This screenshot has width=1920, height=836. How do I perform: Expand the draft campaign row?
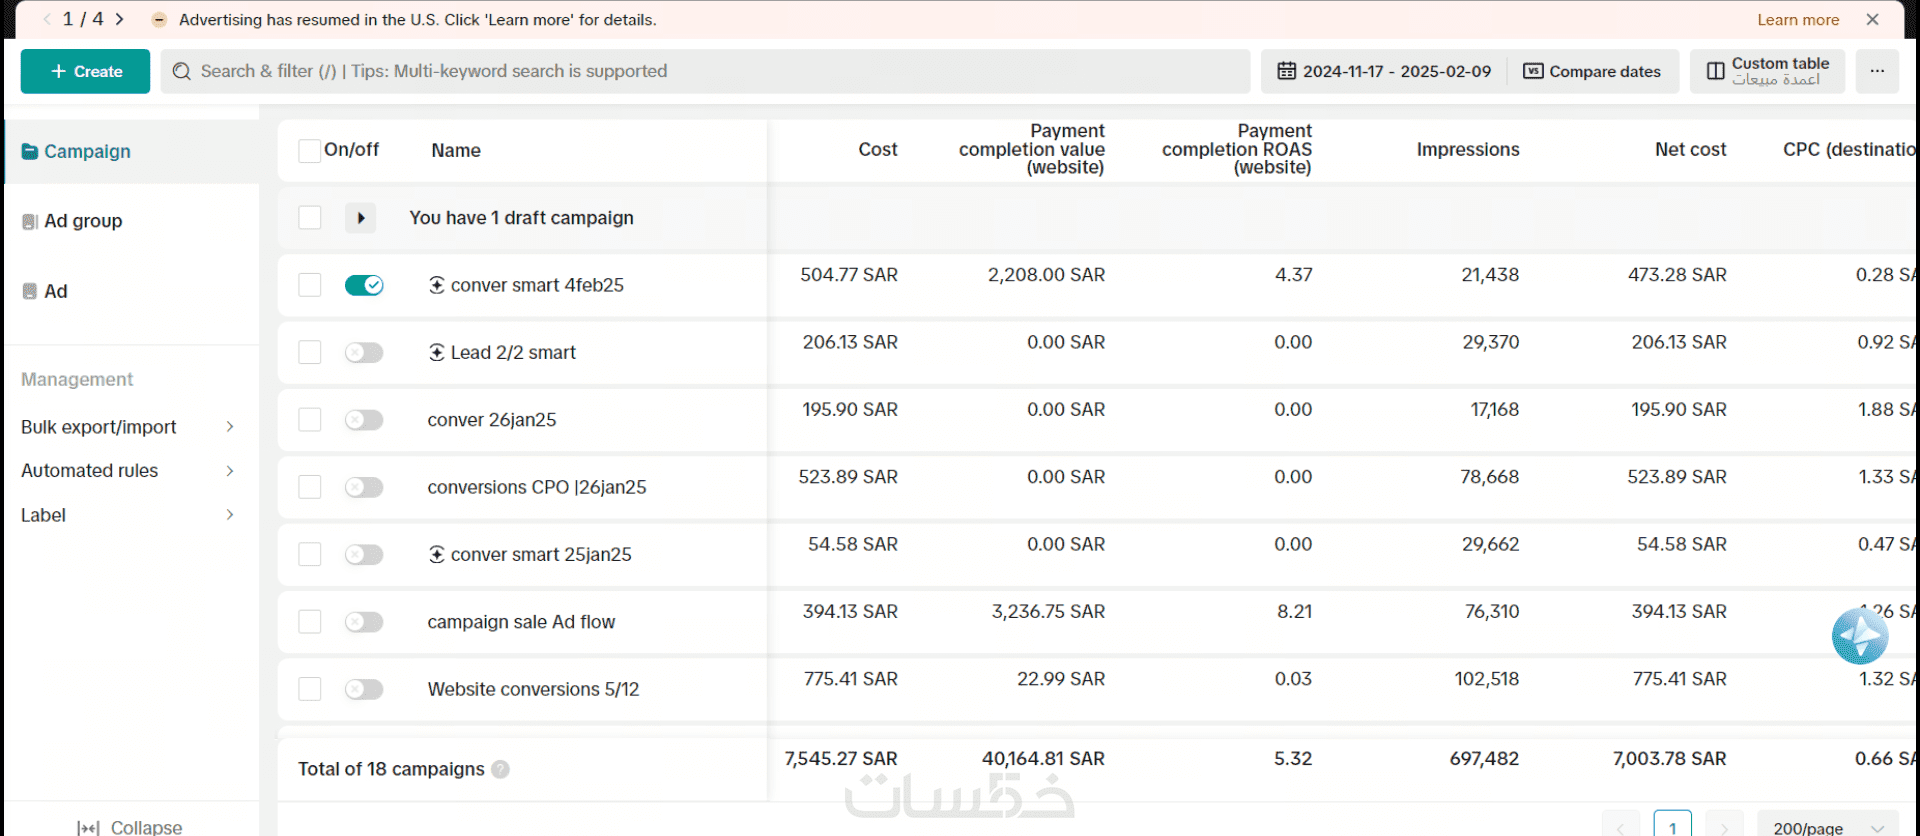[x=360, y=218]
